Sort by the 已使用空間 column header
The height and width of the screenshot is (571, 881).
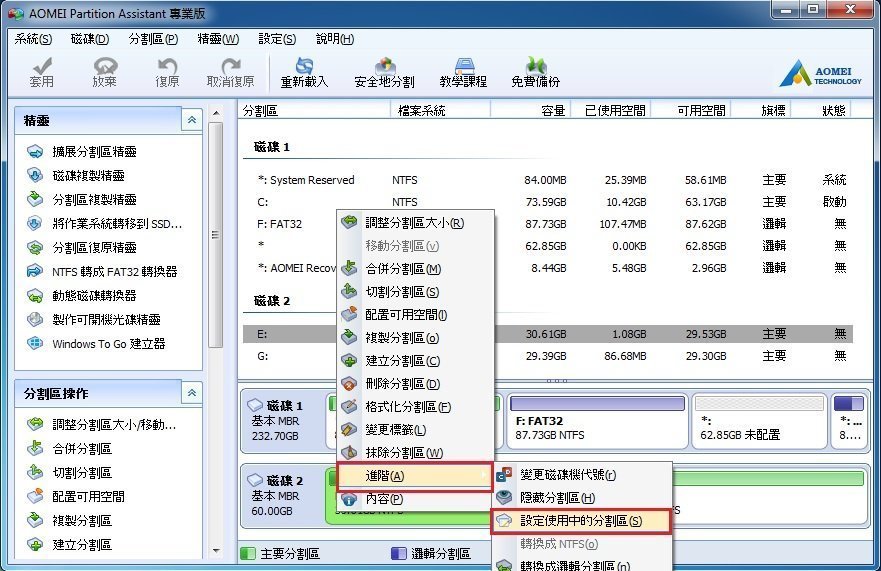point(611,111)
